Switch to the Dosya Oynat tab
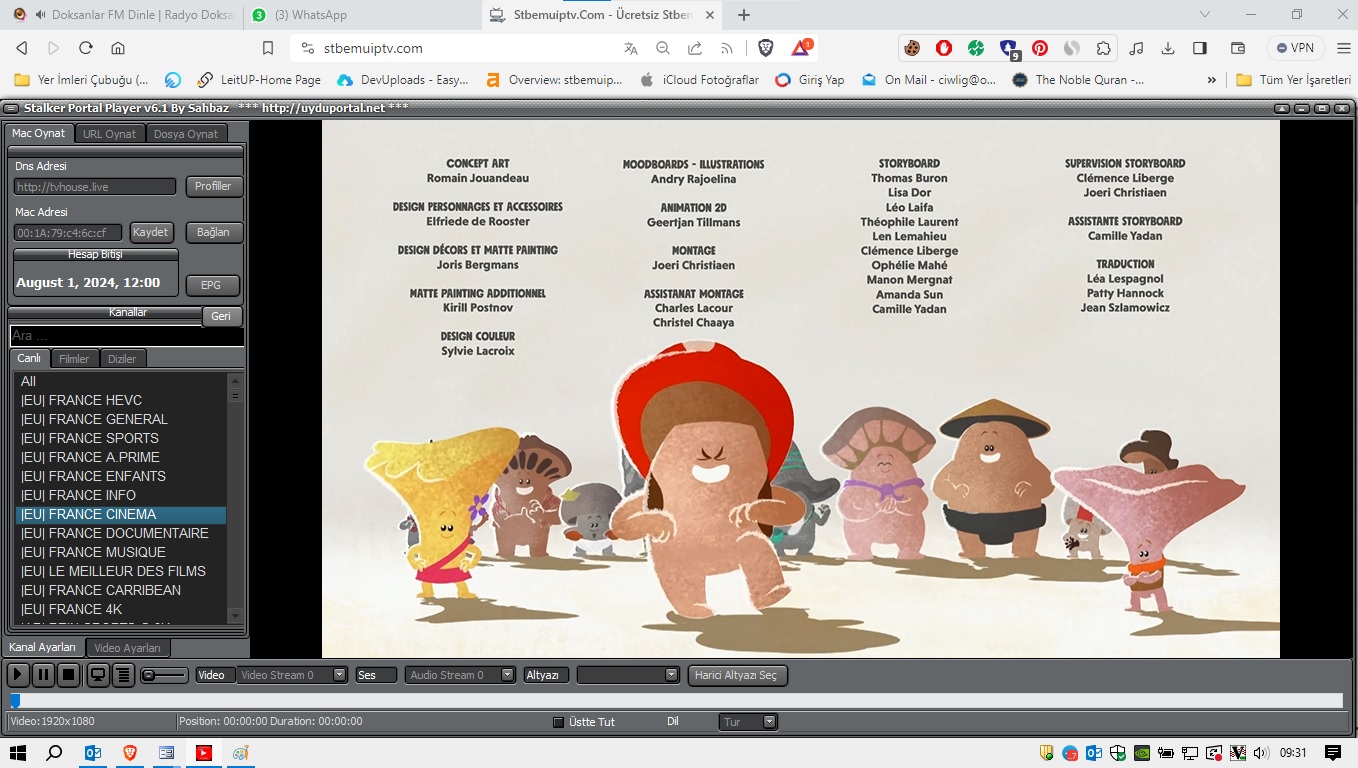 pos(186,134)
